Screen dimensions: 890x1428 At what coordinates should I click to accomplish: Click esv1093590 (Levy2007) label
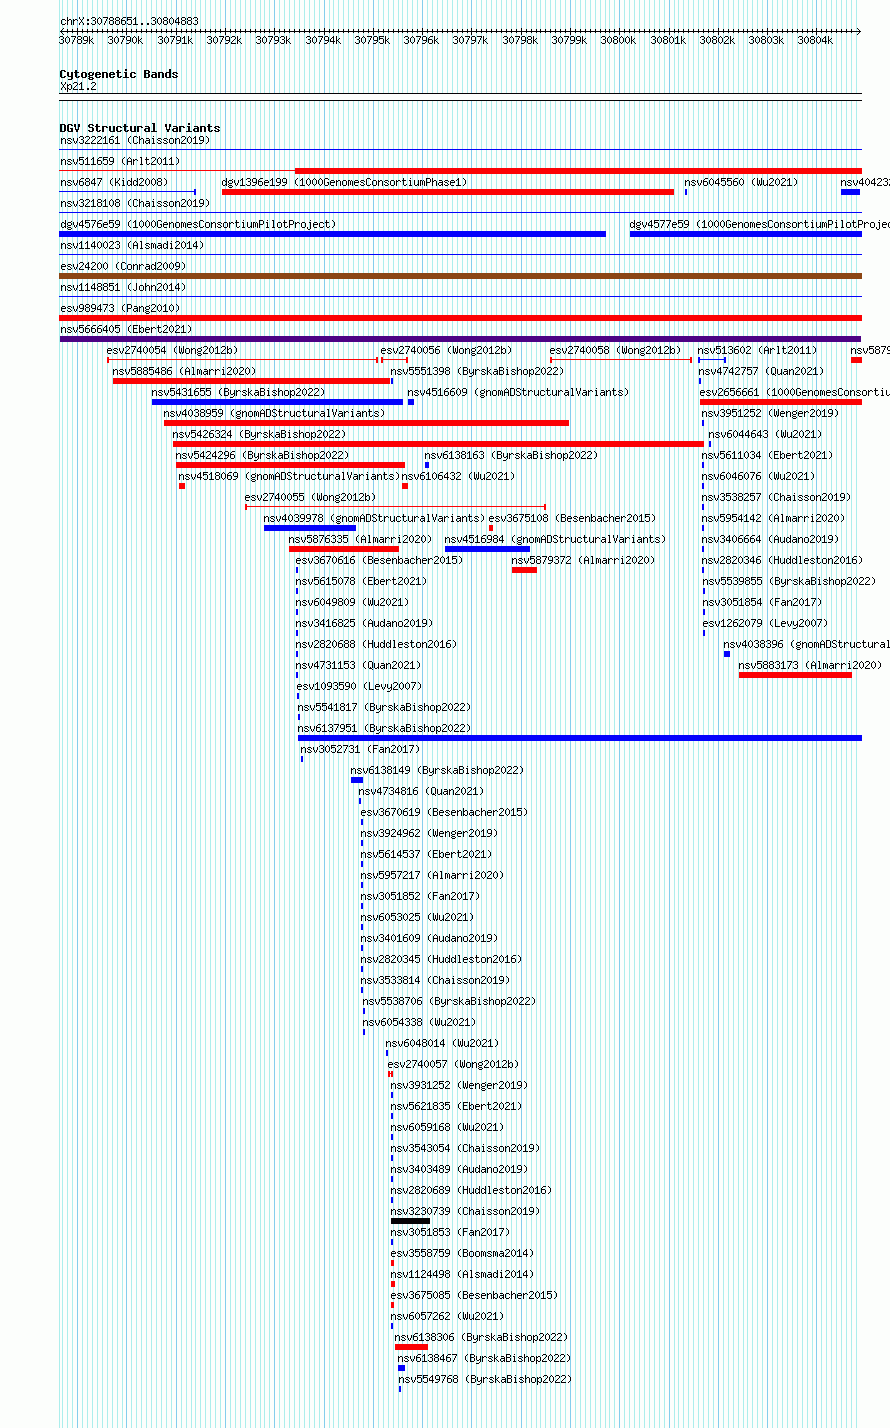tap(359, 687)
